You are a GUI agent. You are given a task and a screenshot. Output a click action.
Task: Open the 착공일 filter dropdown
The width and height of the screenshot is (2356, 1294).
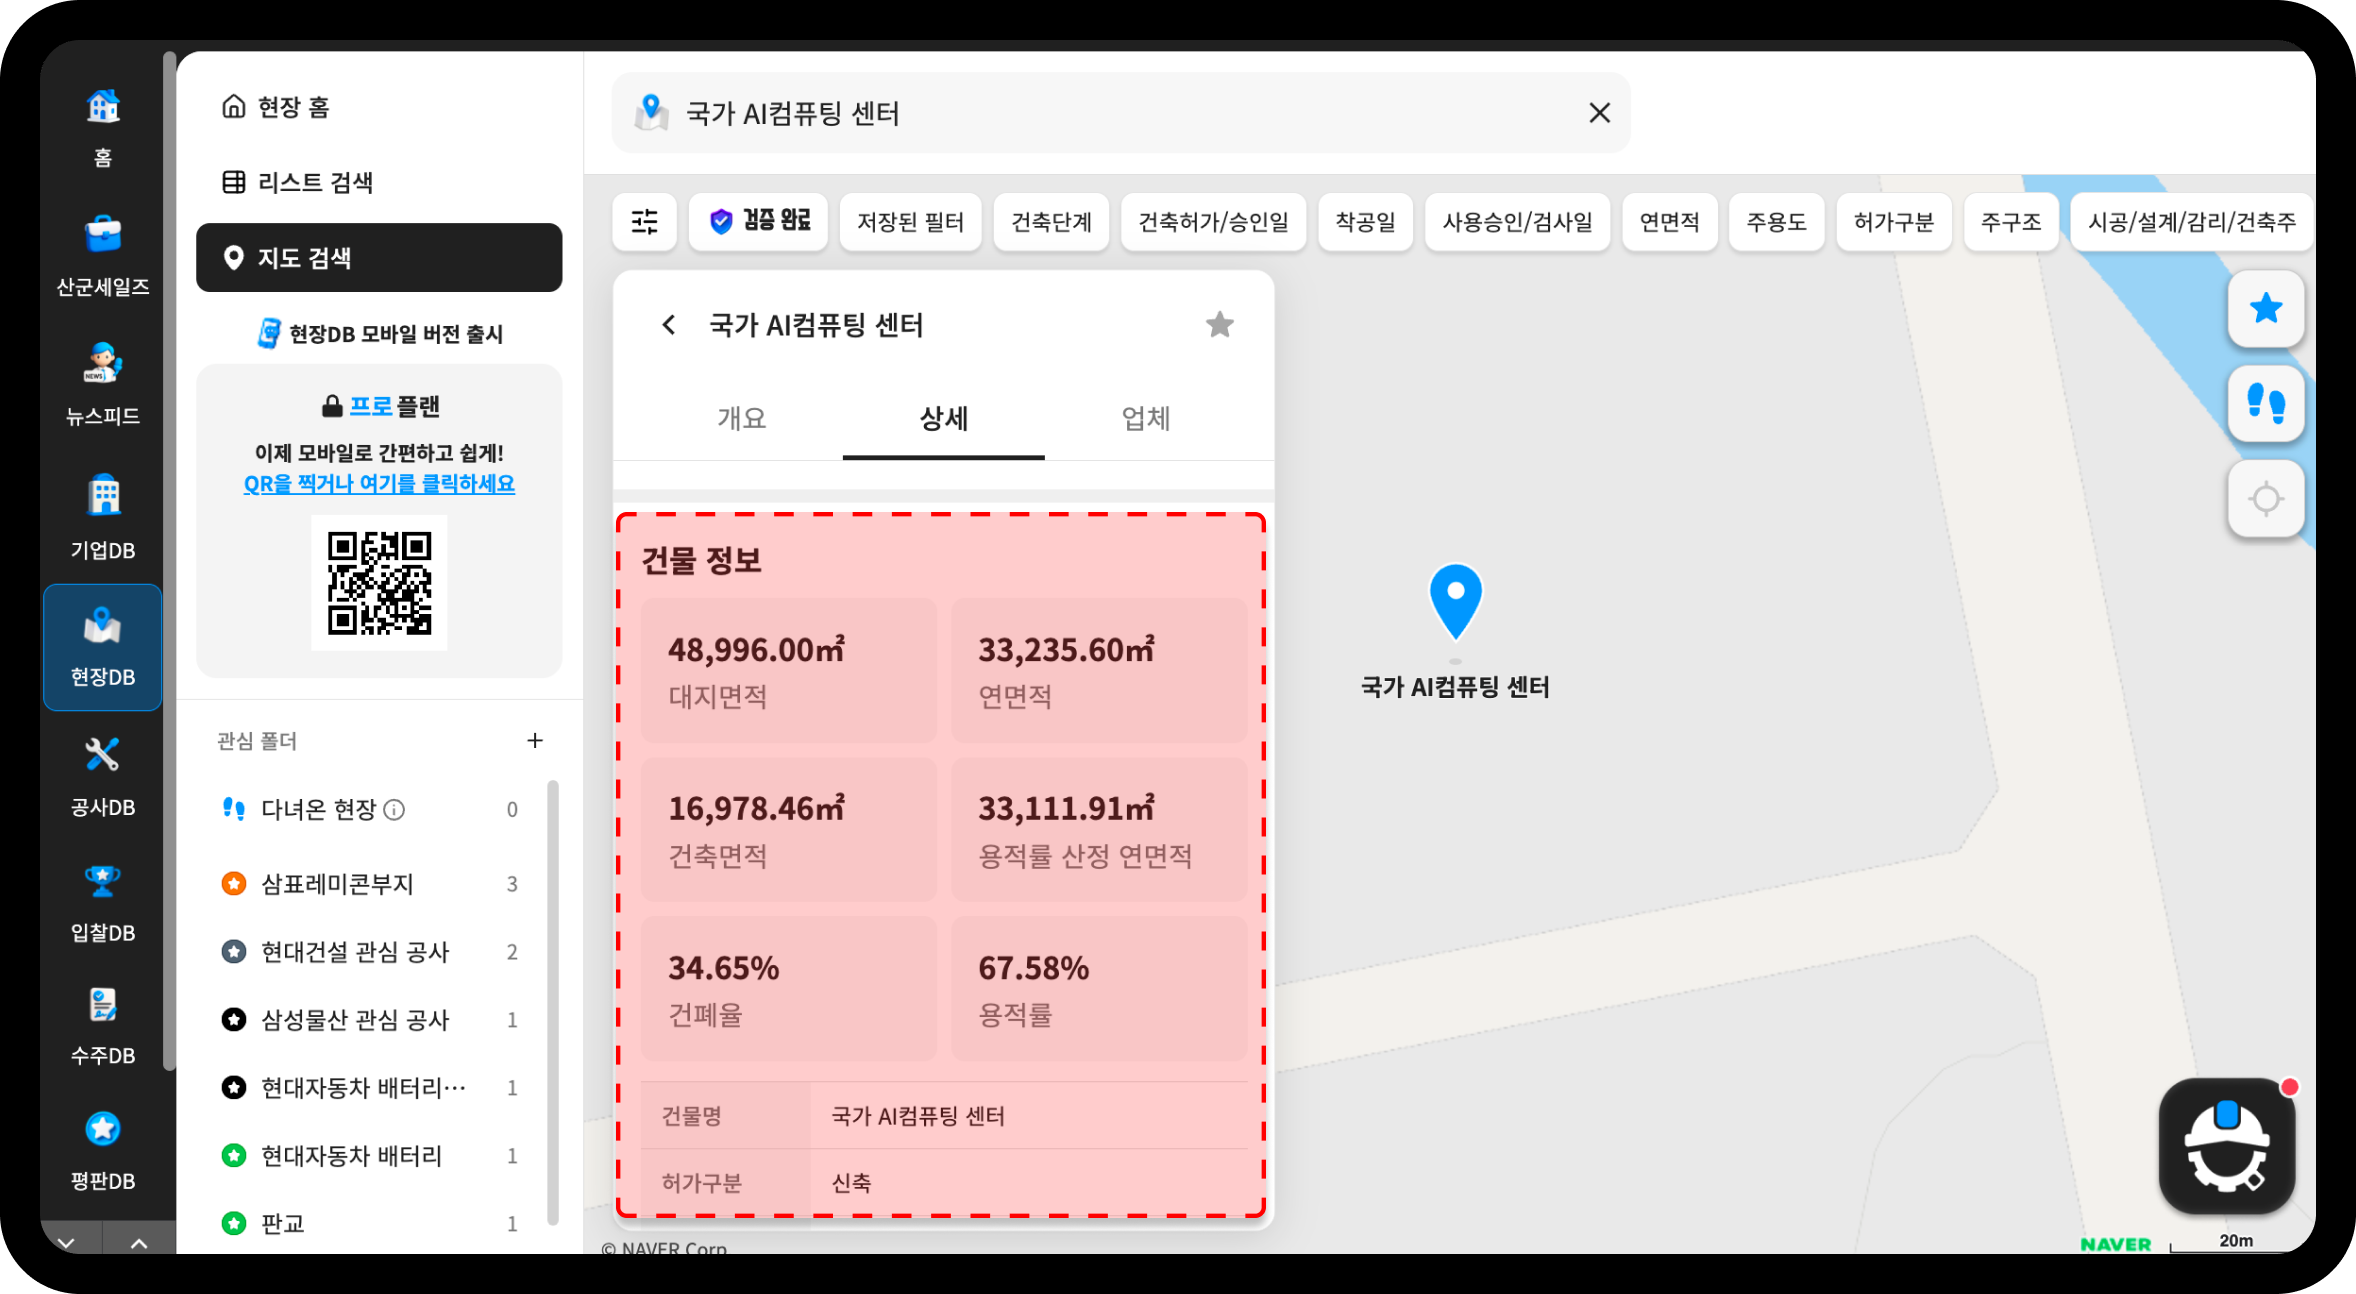pyautogui.click(x=1365, y=221)
